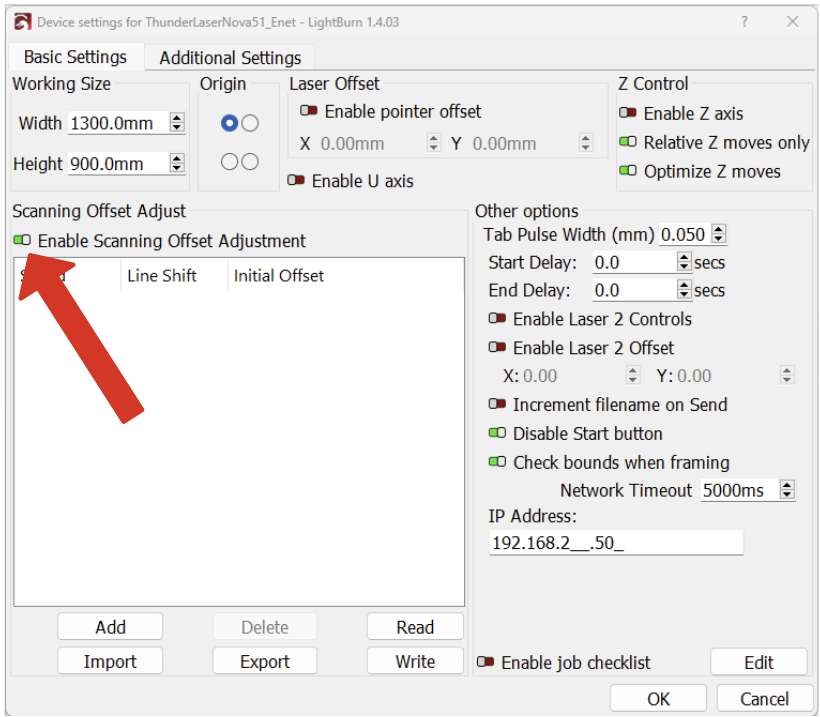Image resolution: width=820 pixels, height=717 pixels.
Task: Adjust the Tab Pulse Width spinner
Action: tap(719, 234)
